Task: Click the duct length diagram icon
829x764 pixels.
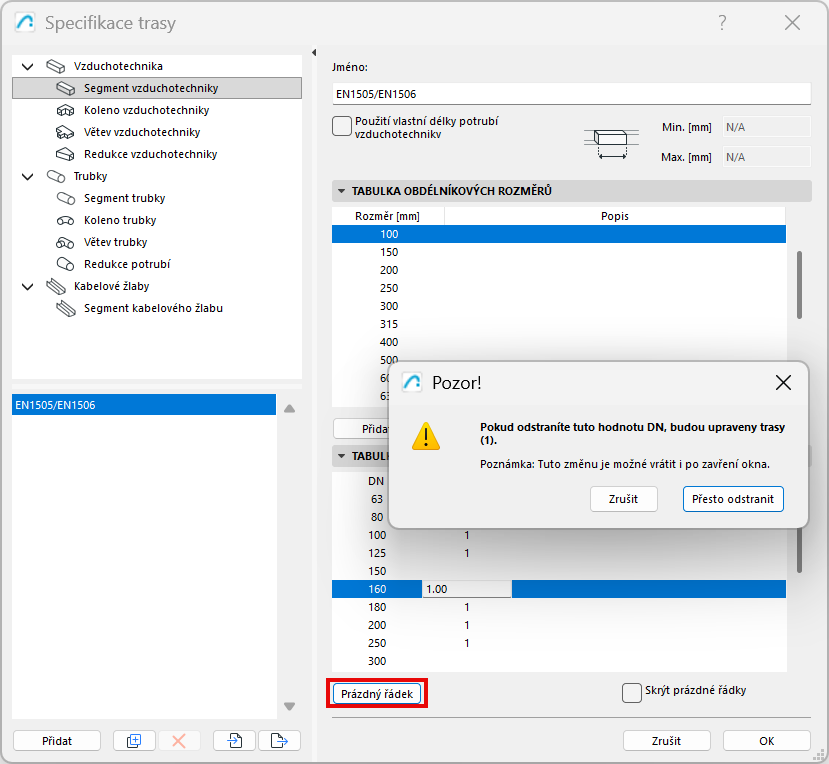Action: [x=611, y=142]
